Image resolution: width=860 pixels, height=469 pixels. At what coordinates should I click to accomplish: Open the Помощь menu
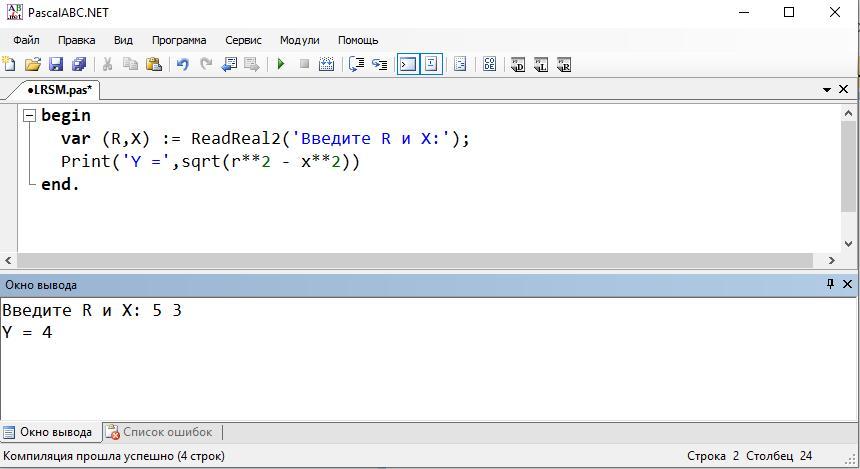pyautogui.click(x=358, y=40)
